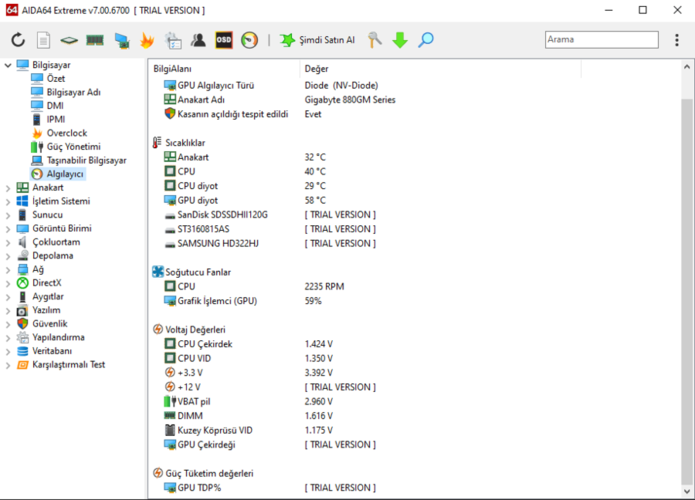Focus the Arama search field
Image resolution: width=695 pixels, height=500 pixels.
click(601, 39)
